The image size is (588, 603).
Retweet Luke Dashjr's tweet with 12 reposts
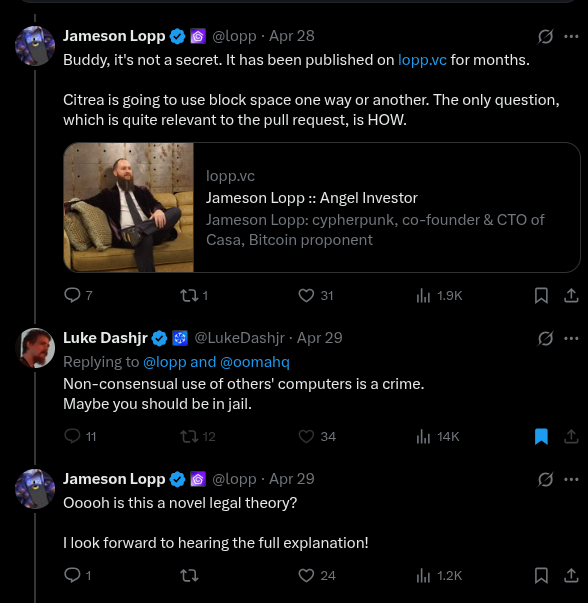[189, 436]
